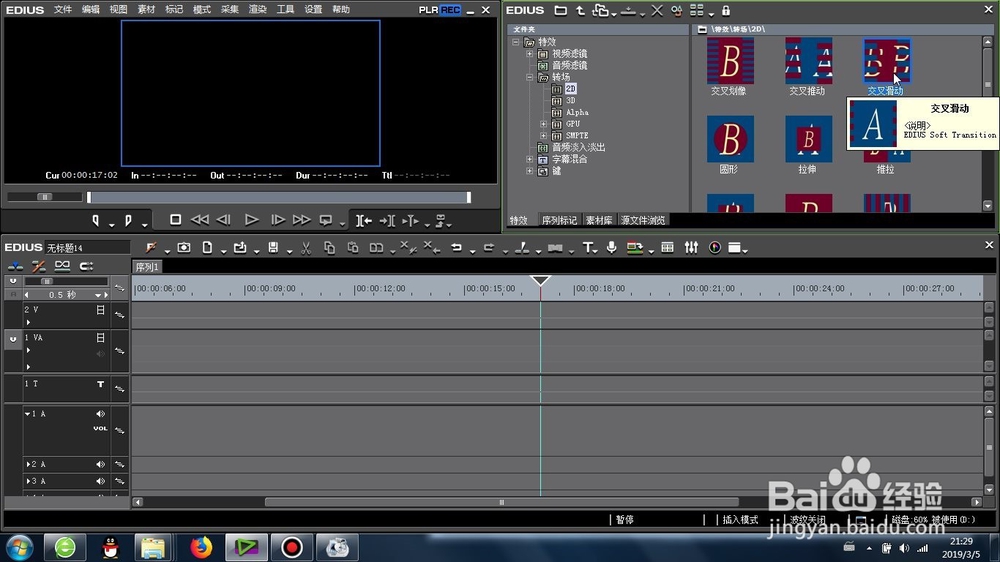
Task: Expand the 字幕混合 folder
Action: (x=529, y=159)
